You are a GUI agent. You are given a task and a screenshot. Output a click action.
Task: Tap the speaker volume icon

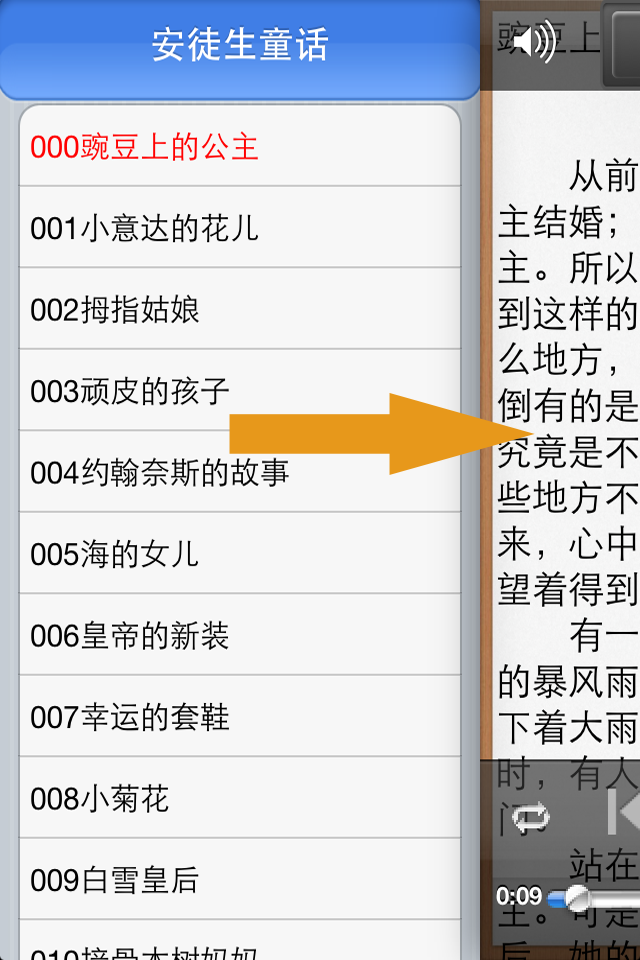[x=533, y=42]
